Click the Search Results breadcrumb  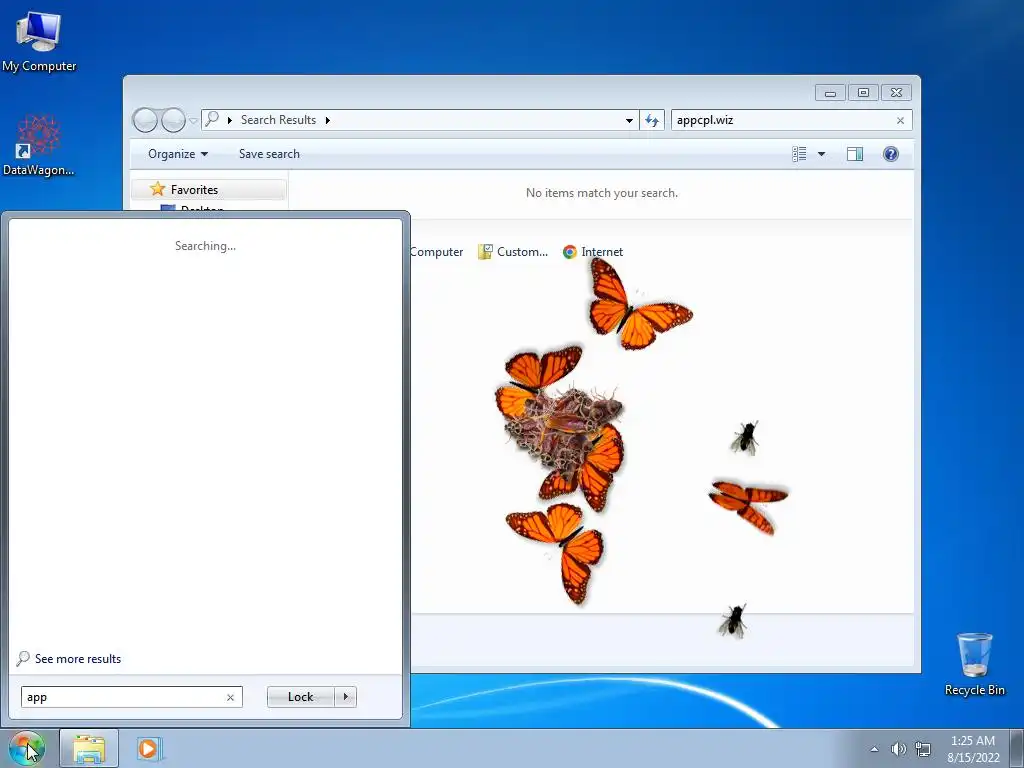point(278,120)
